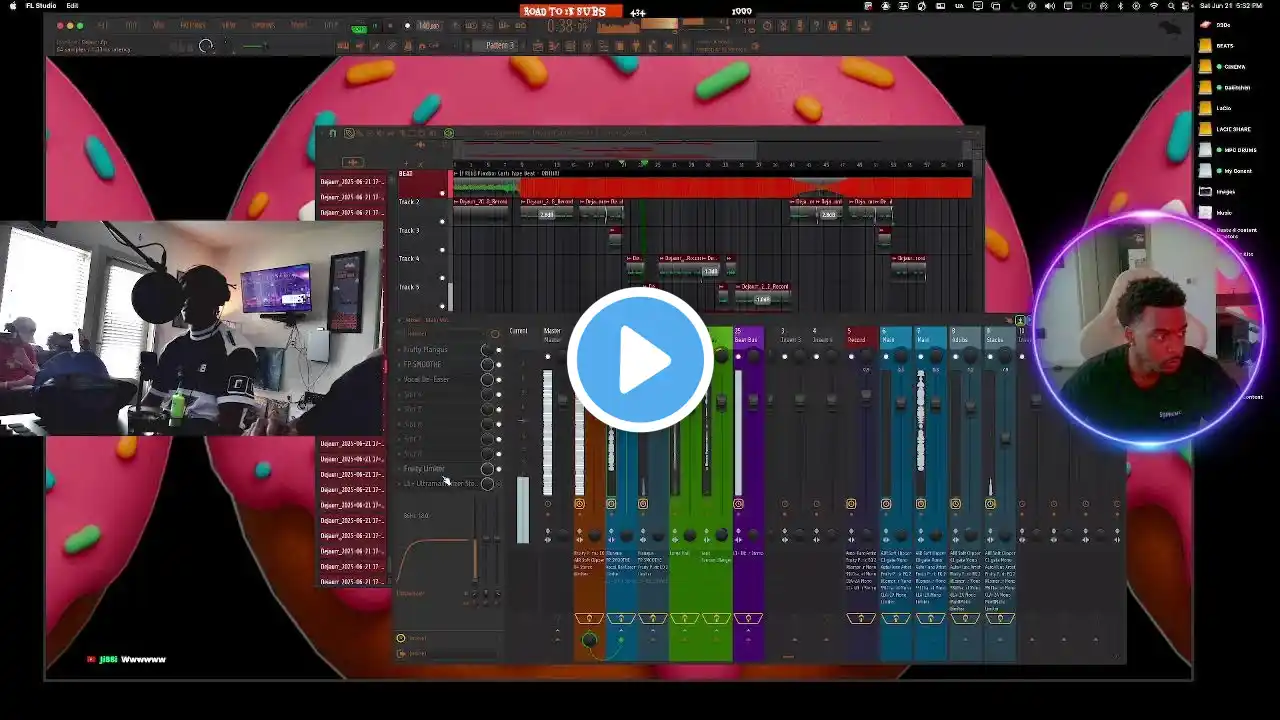Click the Stacks mixer track pan knob

tap(1003, 357)
